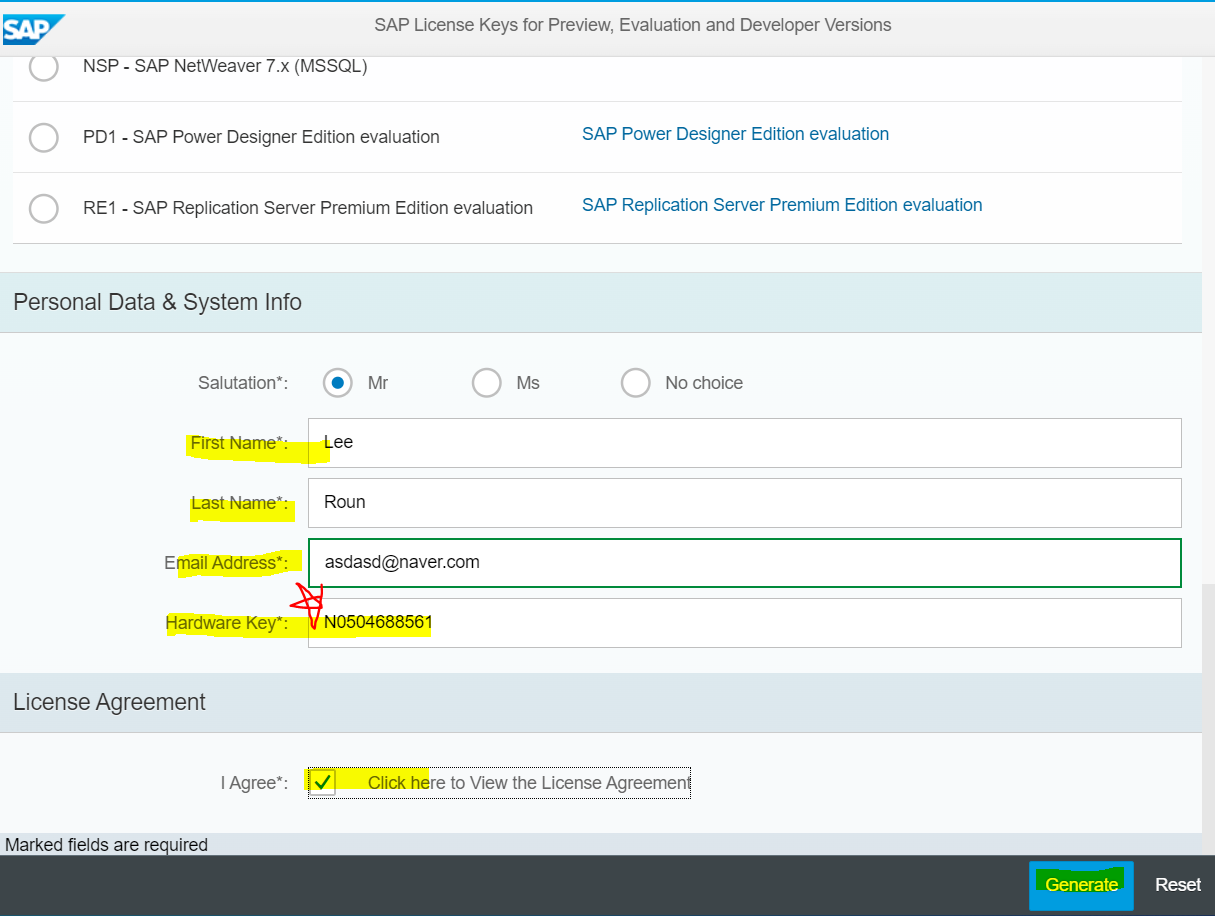This screenshot has width=1215, height=916.
Task: Open SAP Replication Server Premium Edition link
Action: (782, 205)
